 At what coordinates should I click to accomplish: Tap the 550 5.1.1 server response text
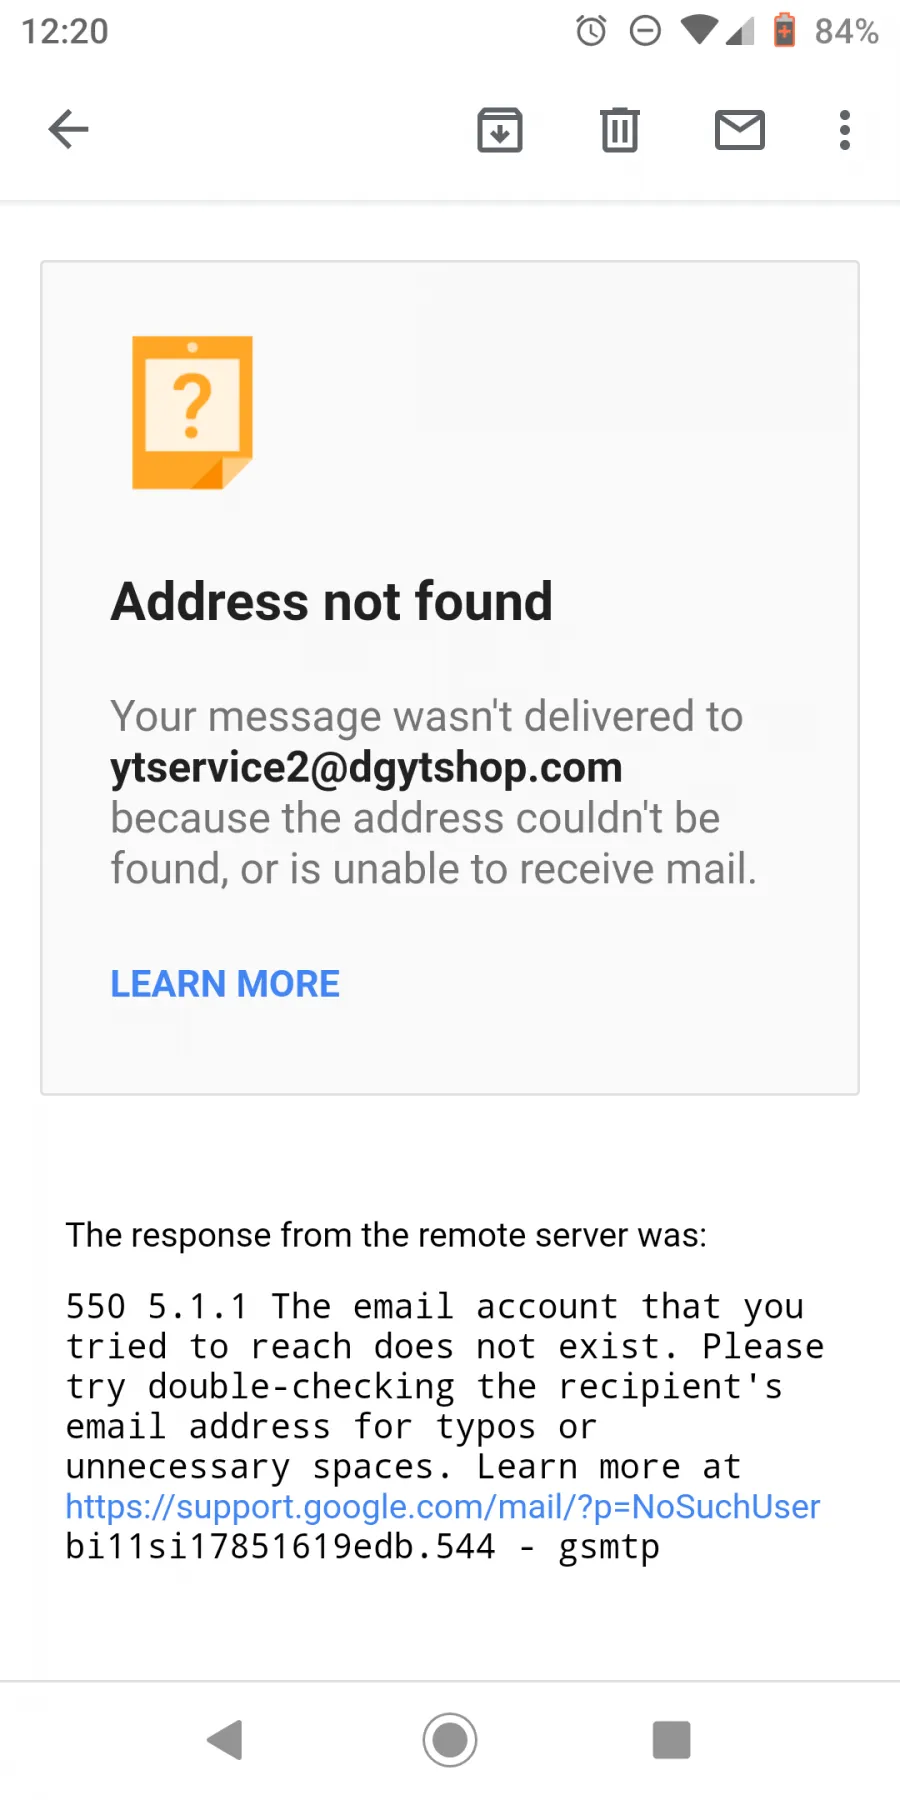pos(445,1426)
